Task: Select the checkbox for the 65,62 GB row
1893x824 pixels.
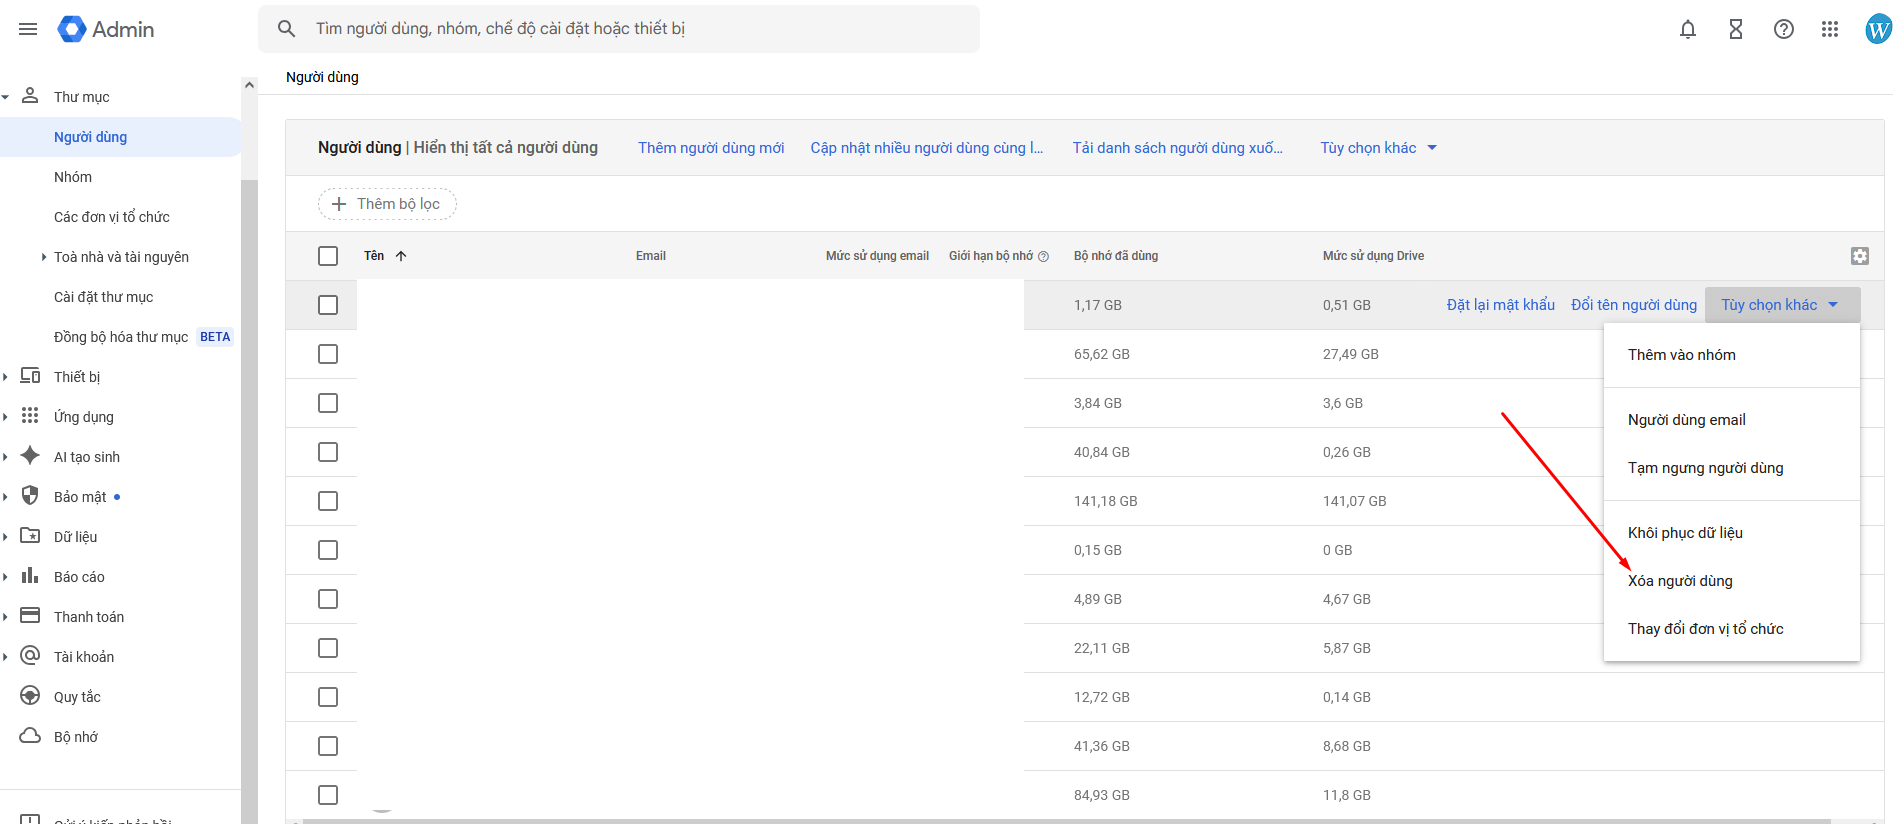Action: point(328,354)
